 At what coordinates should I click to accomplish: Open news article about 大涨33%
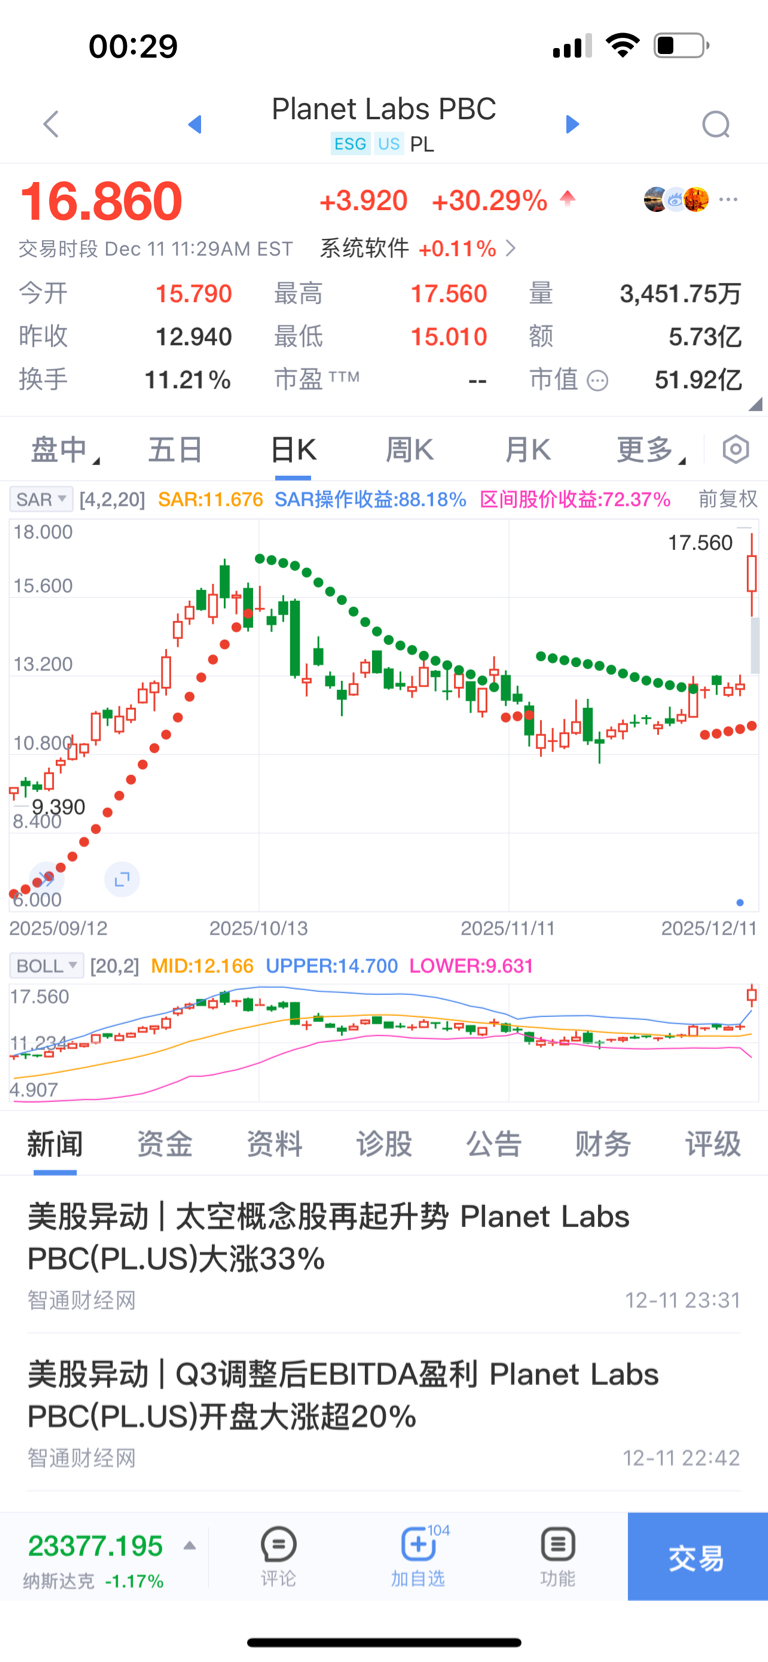click(384, 1255)
